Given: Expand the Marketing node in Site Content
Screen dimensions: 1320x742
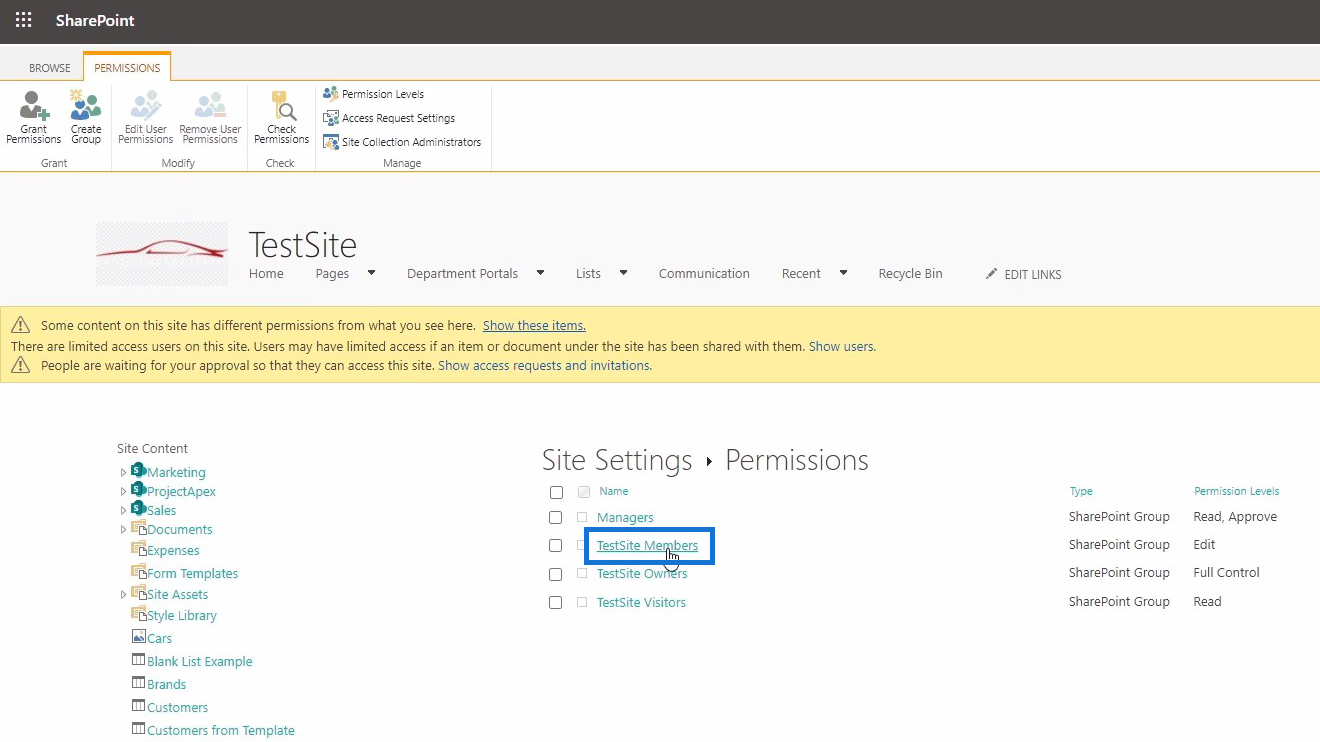Looking at the screenshot, I should pos(124,472).
